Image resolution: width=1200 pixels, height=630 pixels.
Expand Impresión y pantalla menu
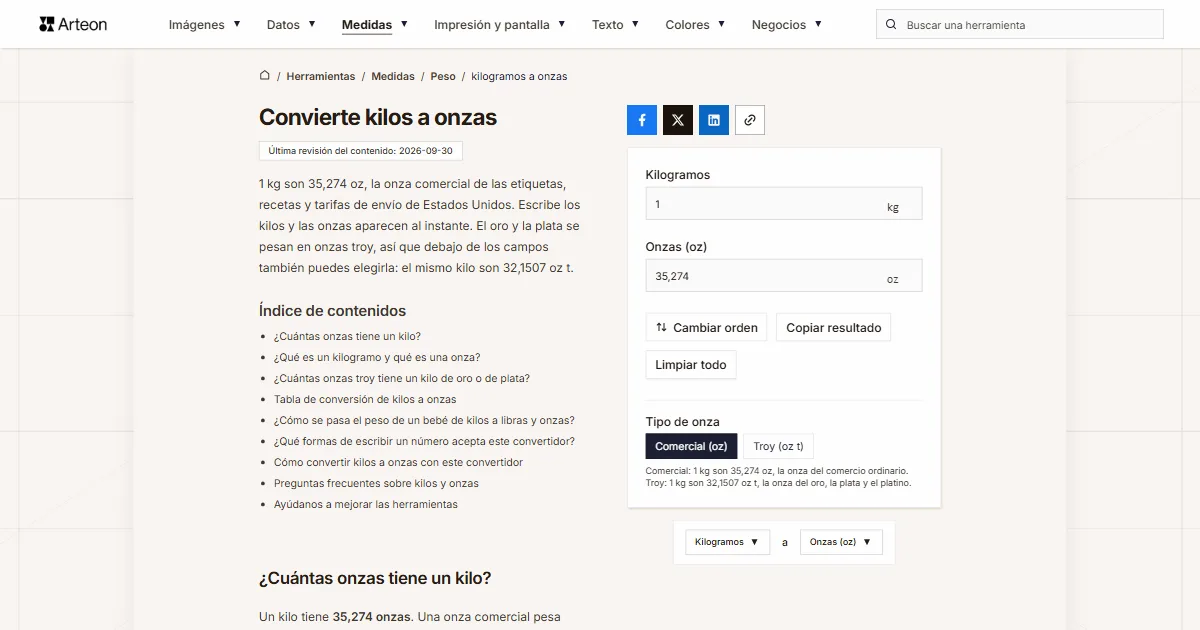[x=500, y=25]
